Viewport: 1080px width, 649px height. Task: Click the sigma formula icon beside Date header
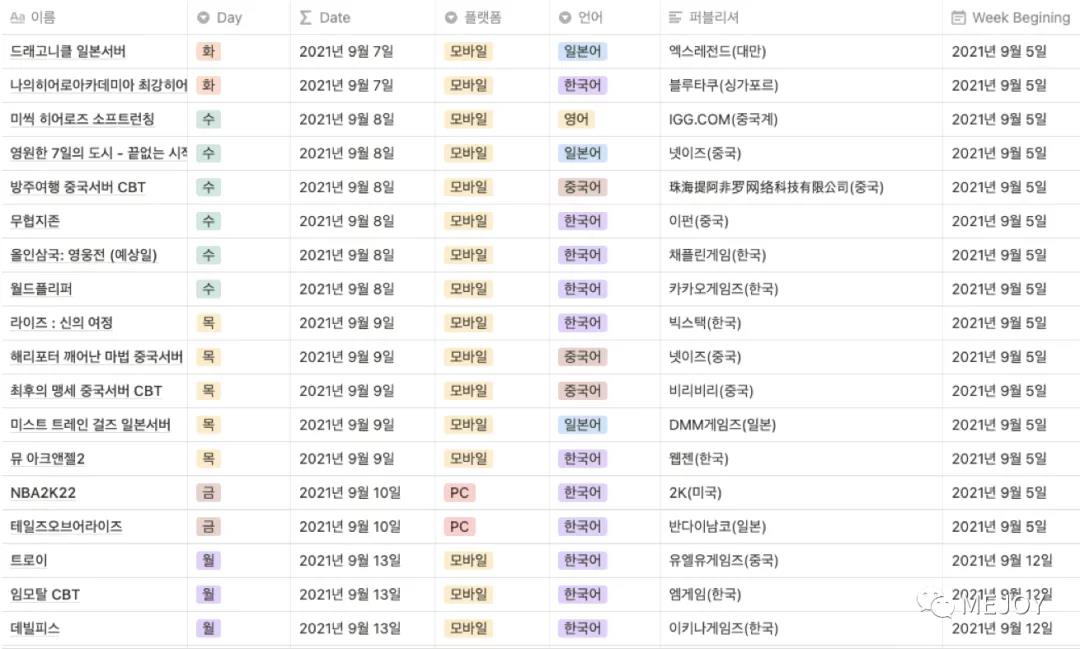[x=306, y=17]
